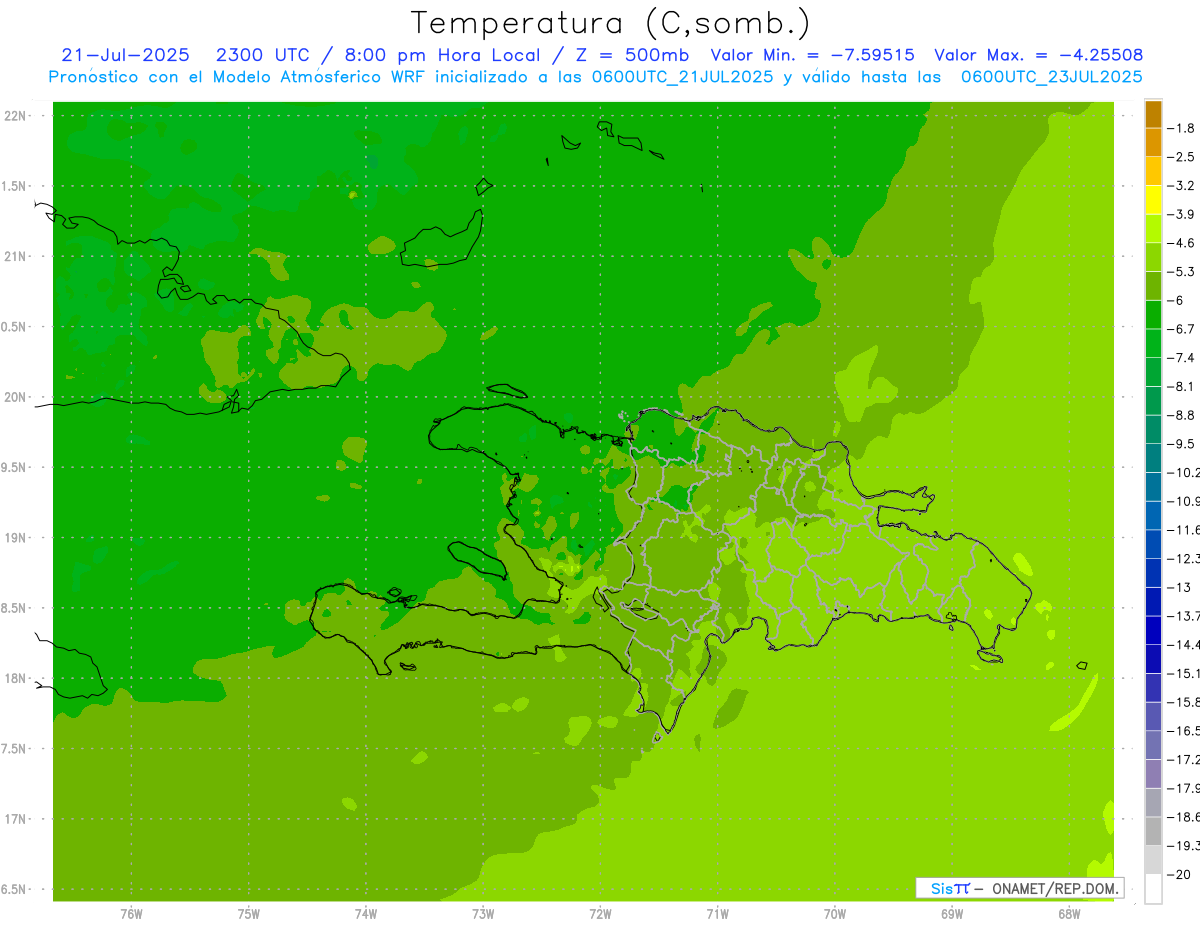
Task: Click the -8.8 legend value
Action: (x=1183, y=415)
